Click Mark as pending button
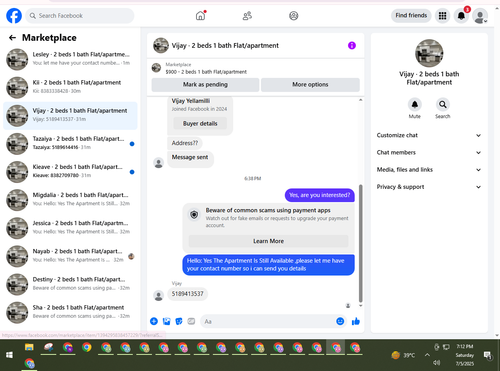The width and height of the screenshot is (500, 371). pos(205,85)
